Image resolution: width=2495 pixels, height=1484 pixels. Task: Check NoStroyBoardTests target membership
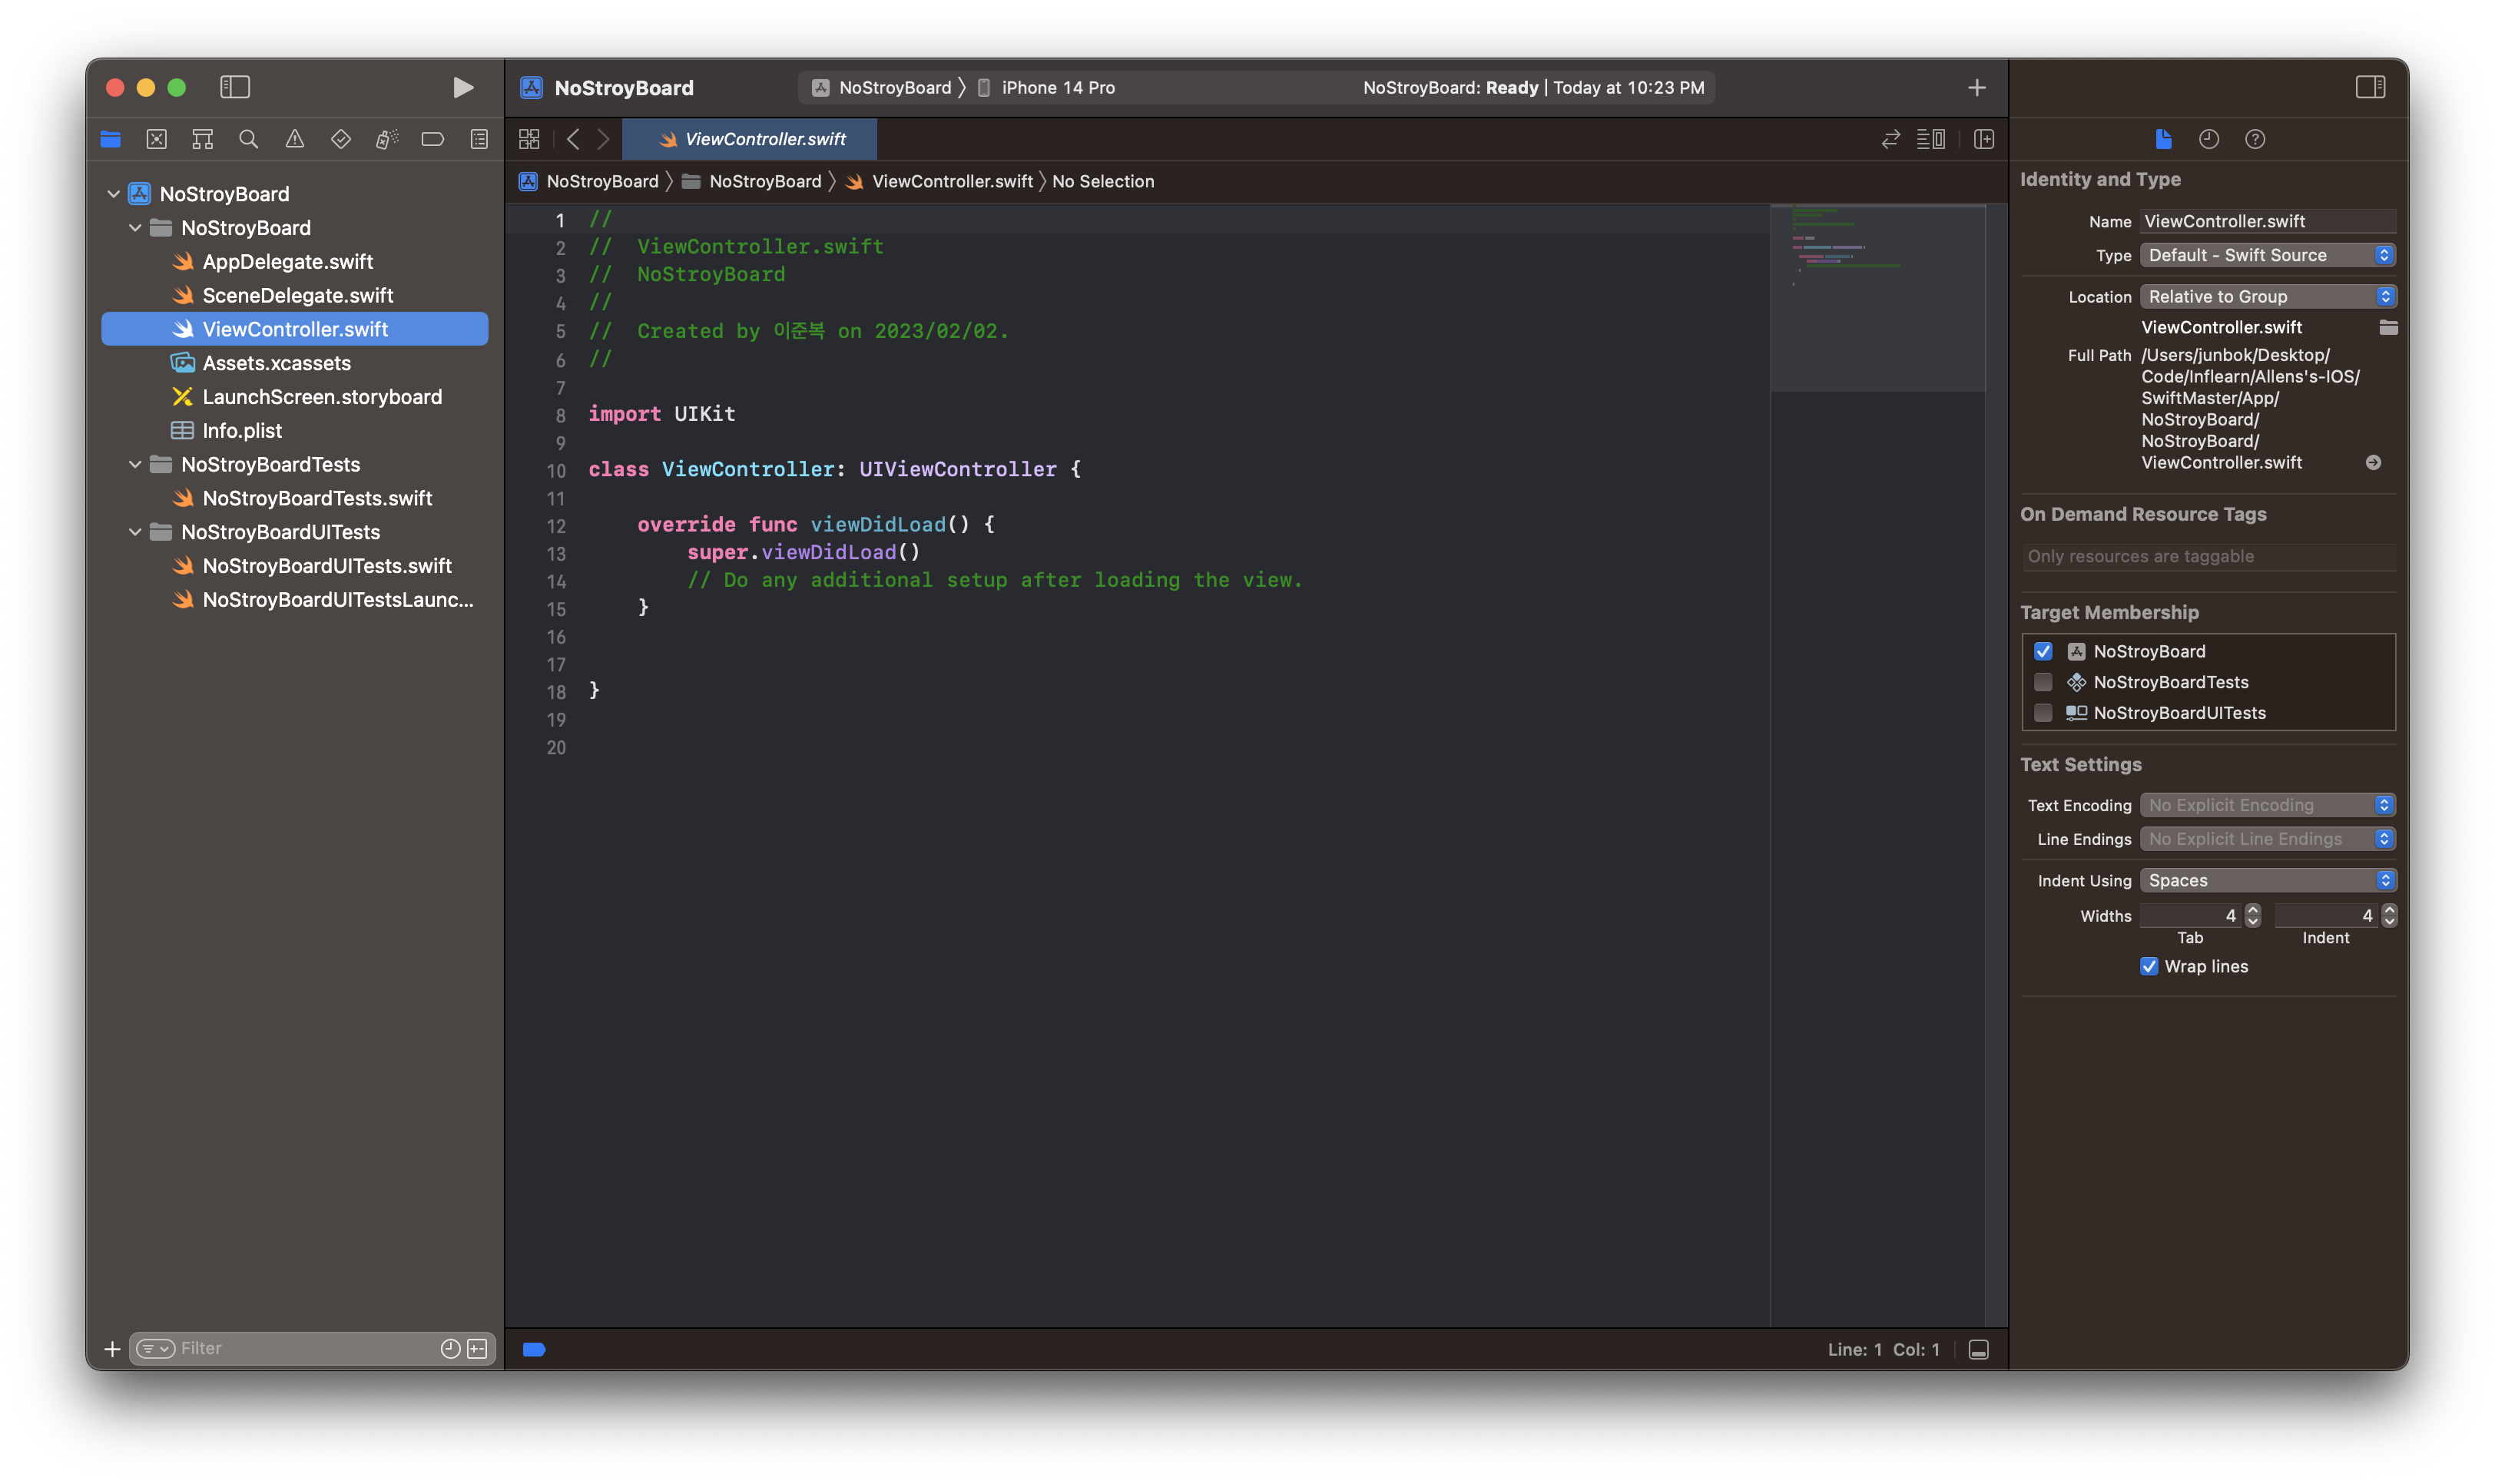coord(2043,682)
